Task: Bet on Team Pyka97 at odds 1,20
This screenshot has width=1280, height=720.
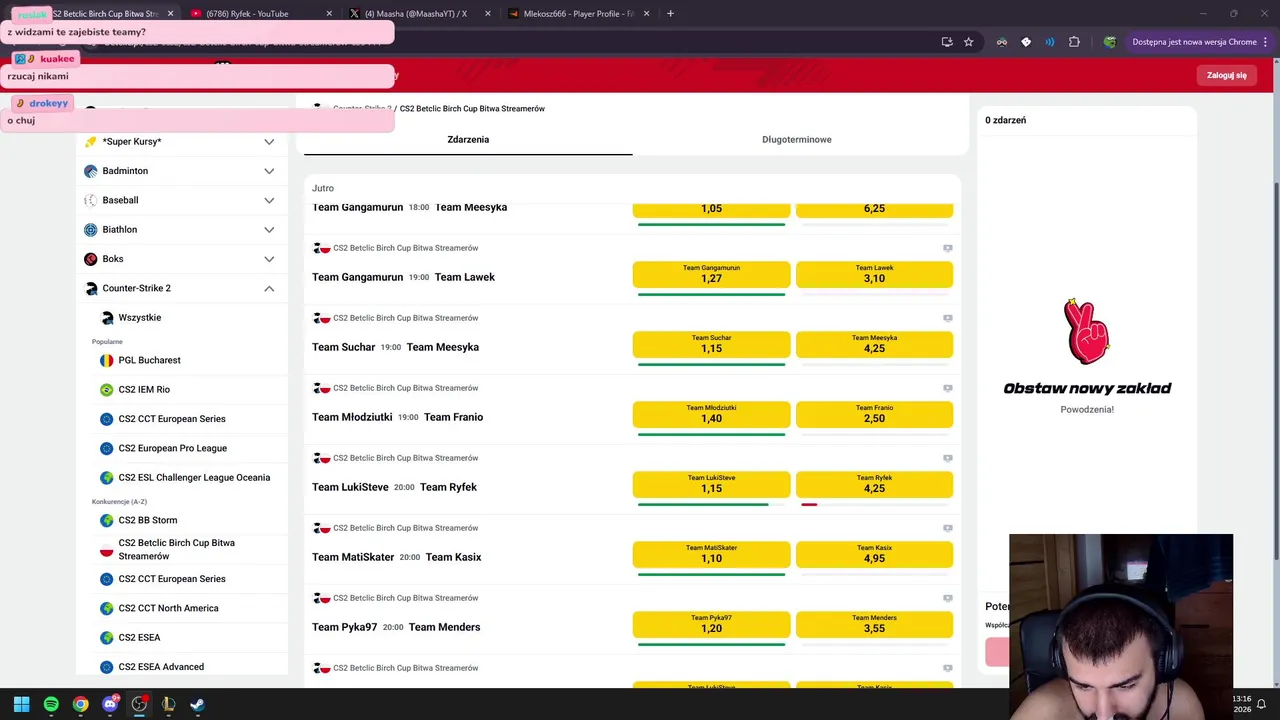Action: (x=711, y=624)
